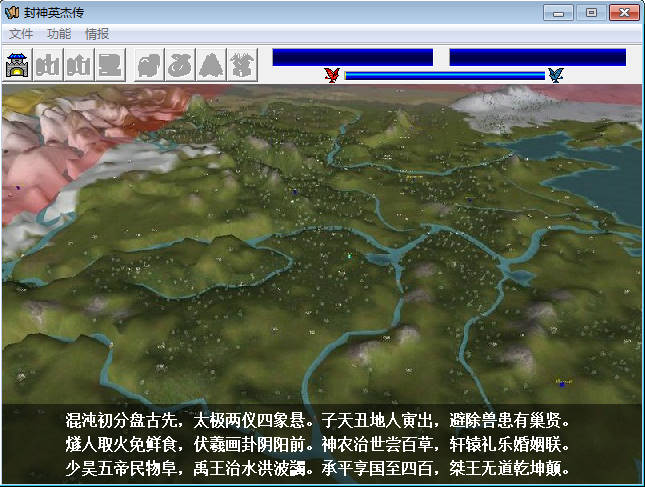645x487 pixels.
Task: Click the greyed warrior figure toolbar icon
Action: point(242,65)
